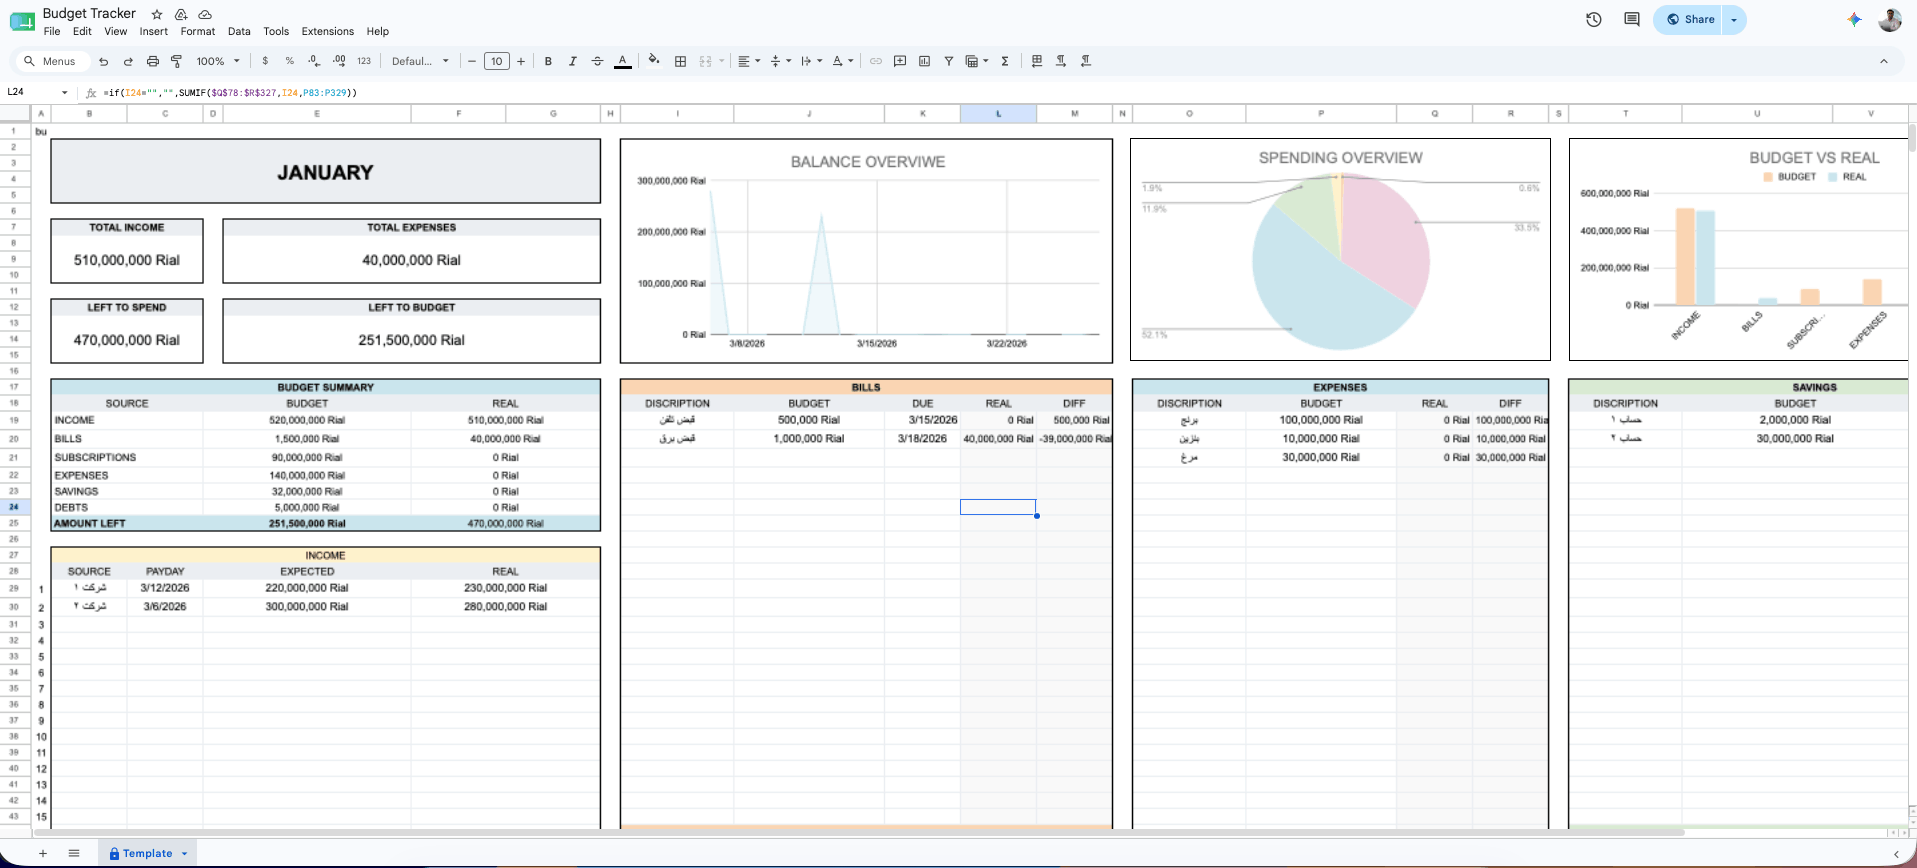The width and height of the screenshot is (1917, 868).
Task: Create a filter
Action: click(948, 61)
